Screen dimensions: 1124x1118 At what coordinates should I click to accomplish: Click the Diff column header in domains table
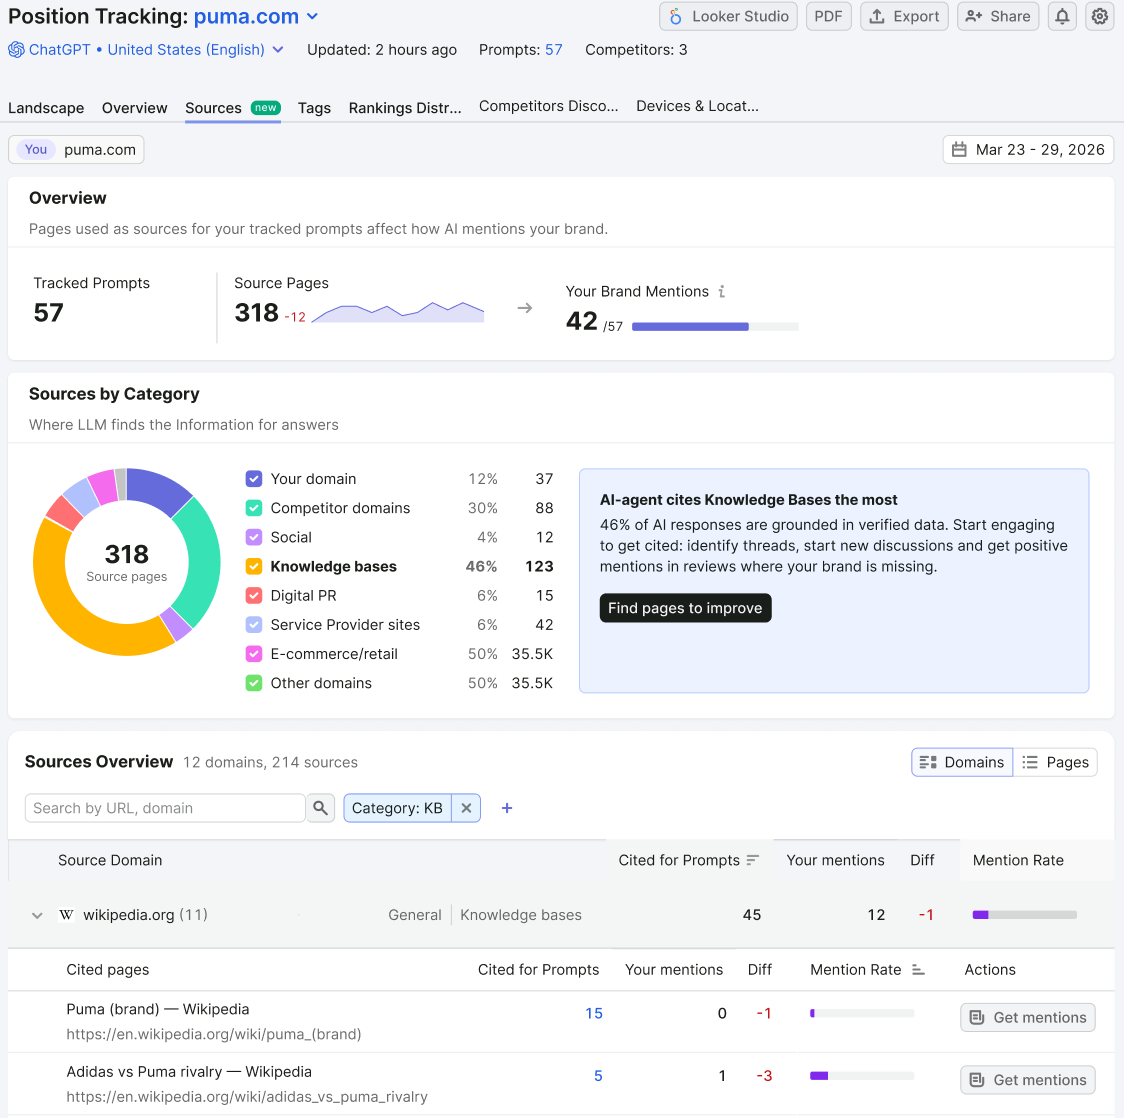(922, 860)
